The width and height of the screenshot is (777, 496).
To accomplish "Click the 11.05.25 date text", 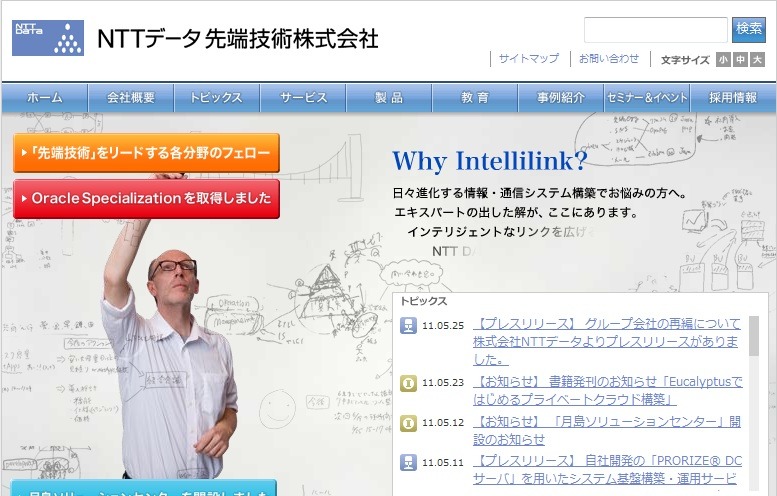I will 443,326.
